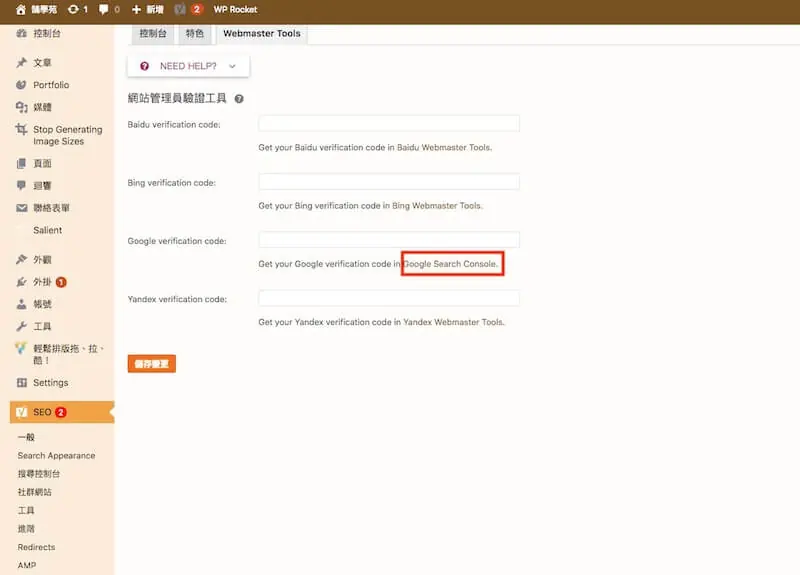Focus the Baidu verification code field
The image size is (800, 575).
[x=389, y=123]
